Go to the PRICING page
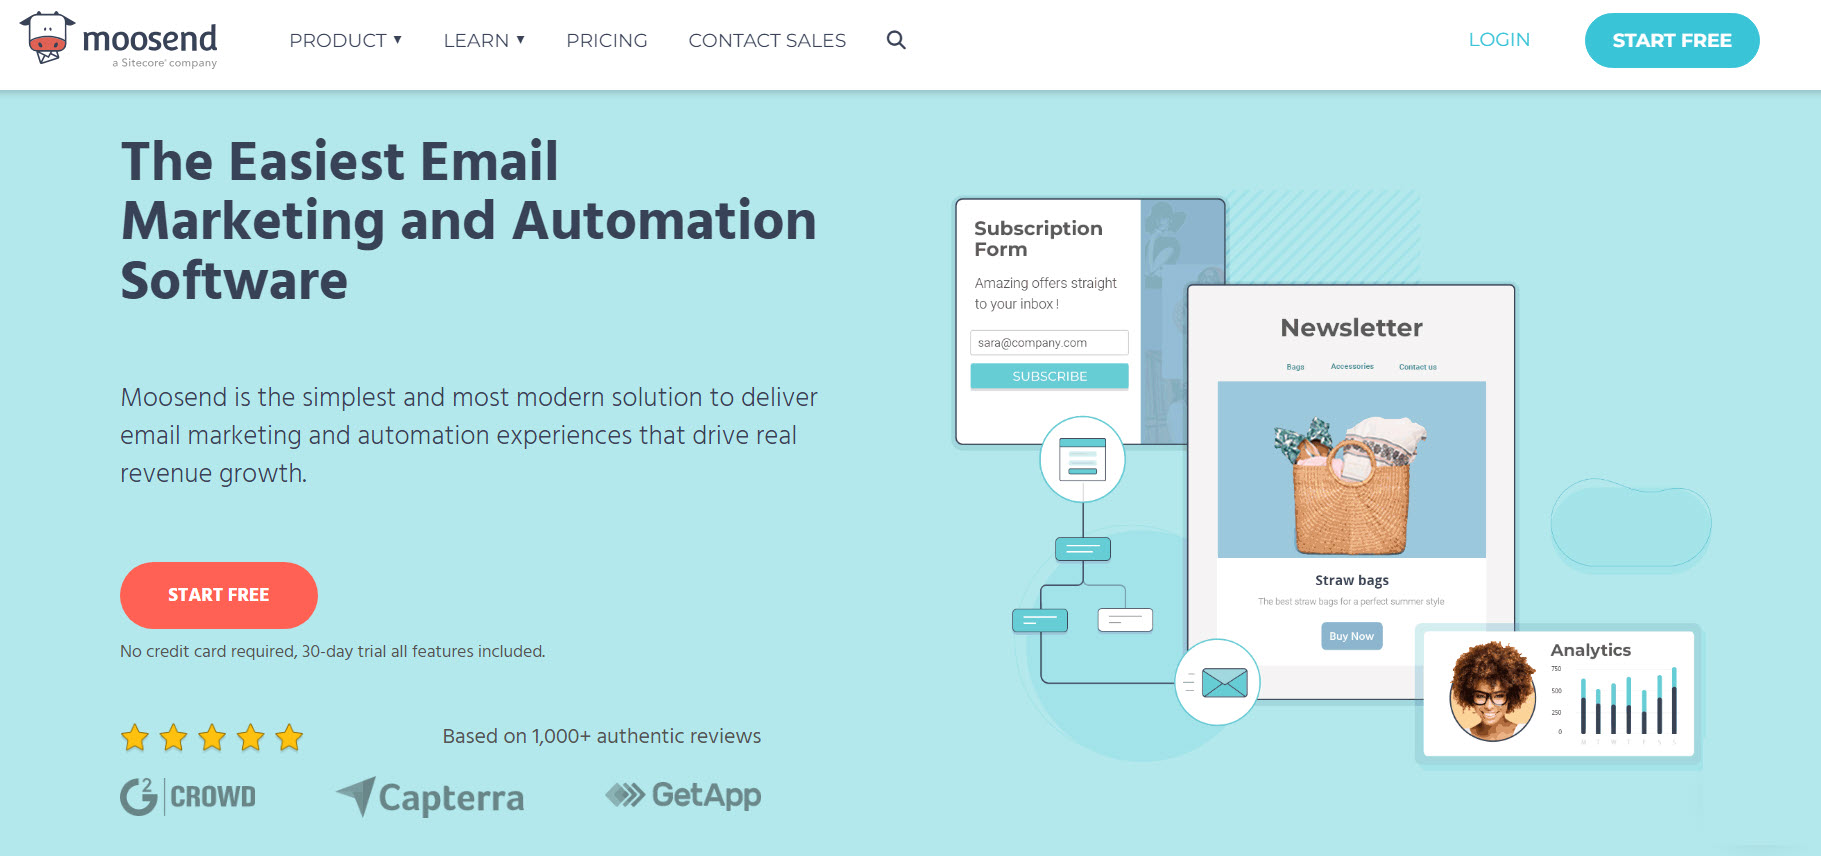 (x=607, y=40)
